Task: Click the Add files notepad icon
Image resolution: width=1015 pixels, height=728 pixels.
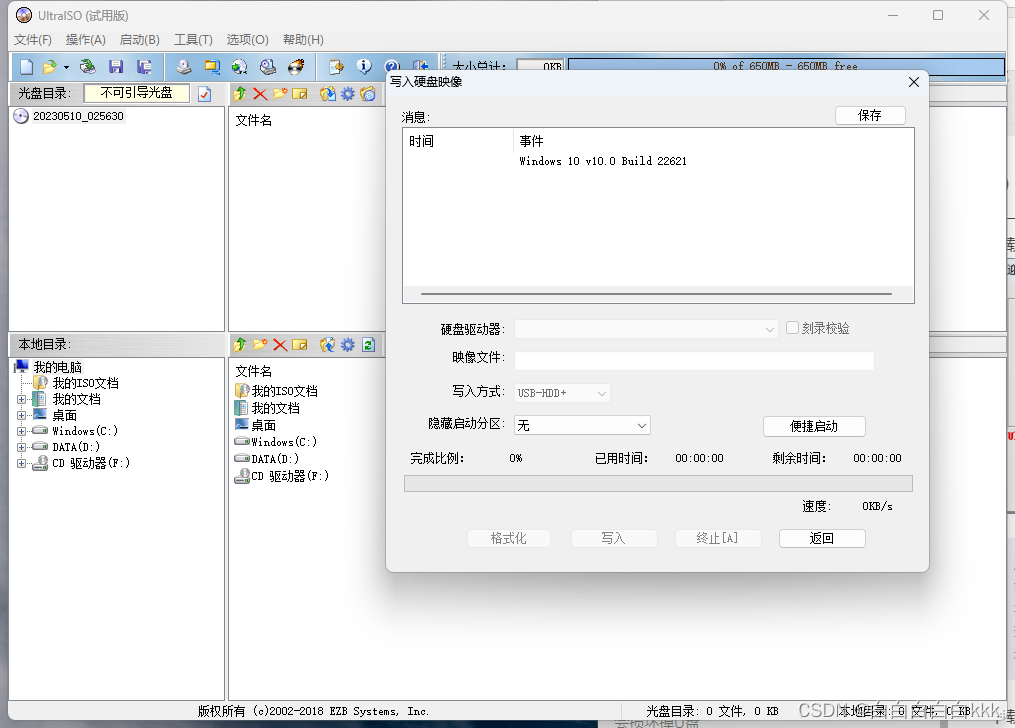Action: point(336,67)
